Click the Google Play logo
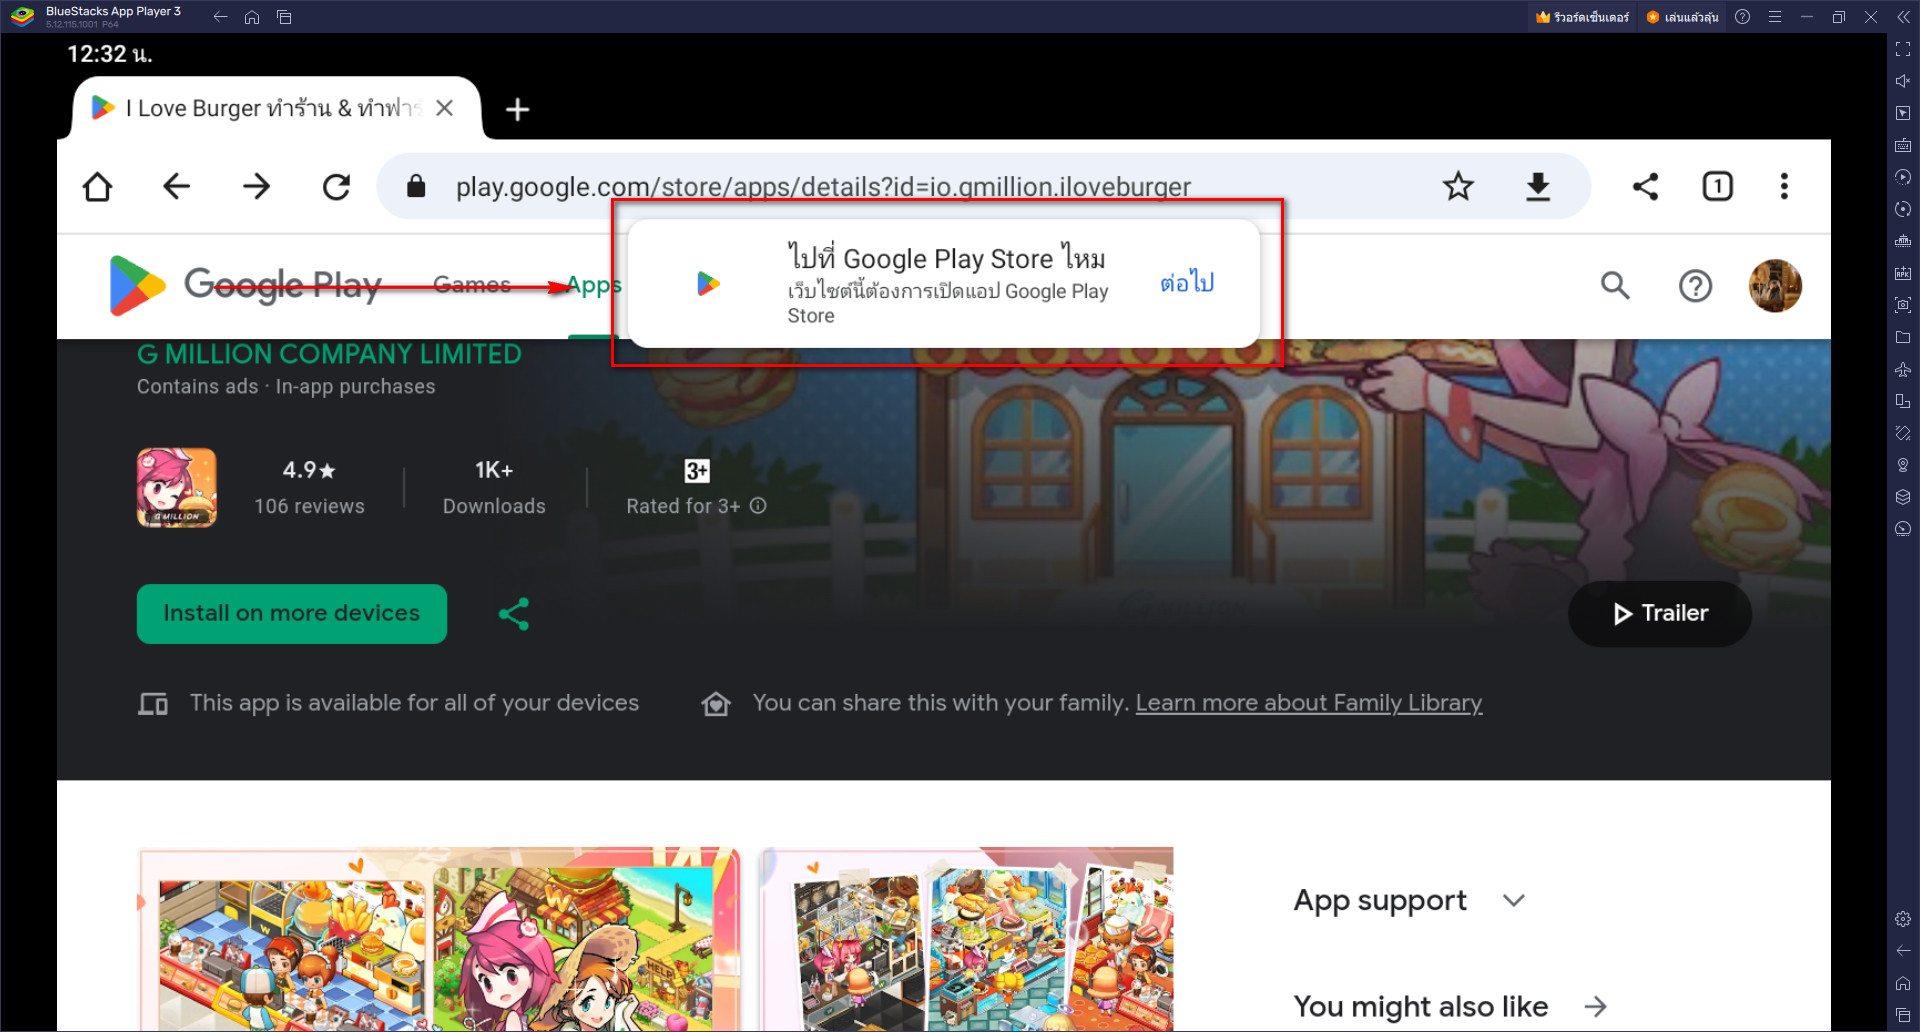 pos(245,286)
